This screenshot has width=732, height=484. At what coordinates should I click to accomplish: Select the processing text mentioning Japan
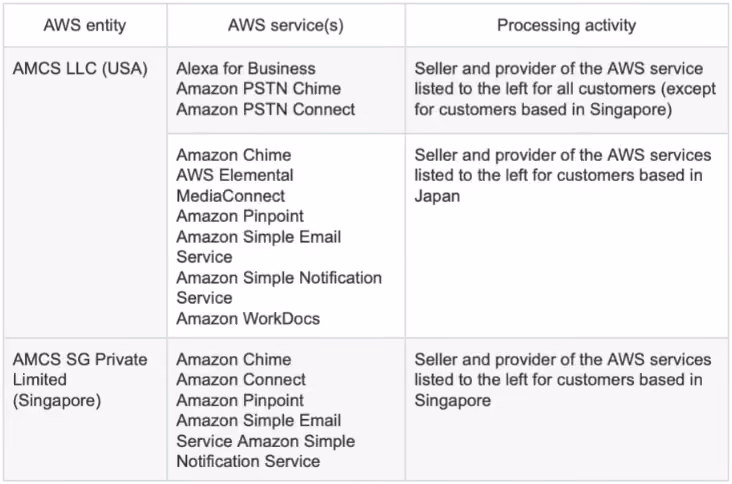tap(563, 175)
